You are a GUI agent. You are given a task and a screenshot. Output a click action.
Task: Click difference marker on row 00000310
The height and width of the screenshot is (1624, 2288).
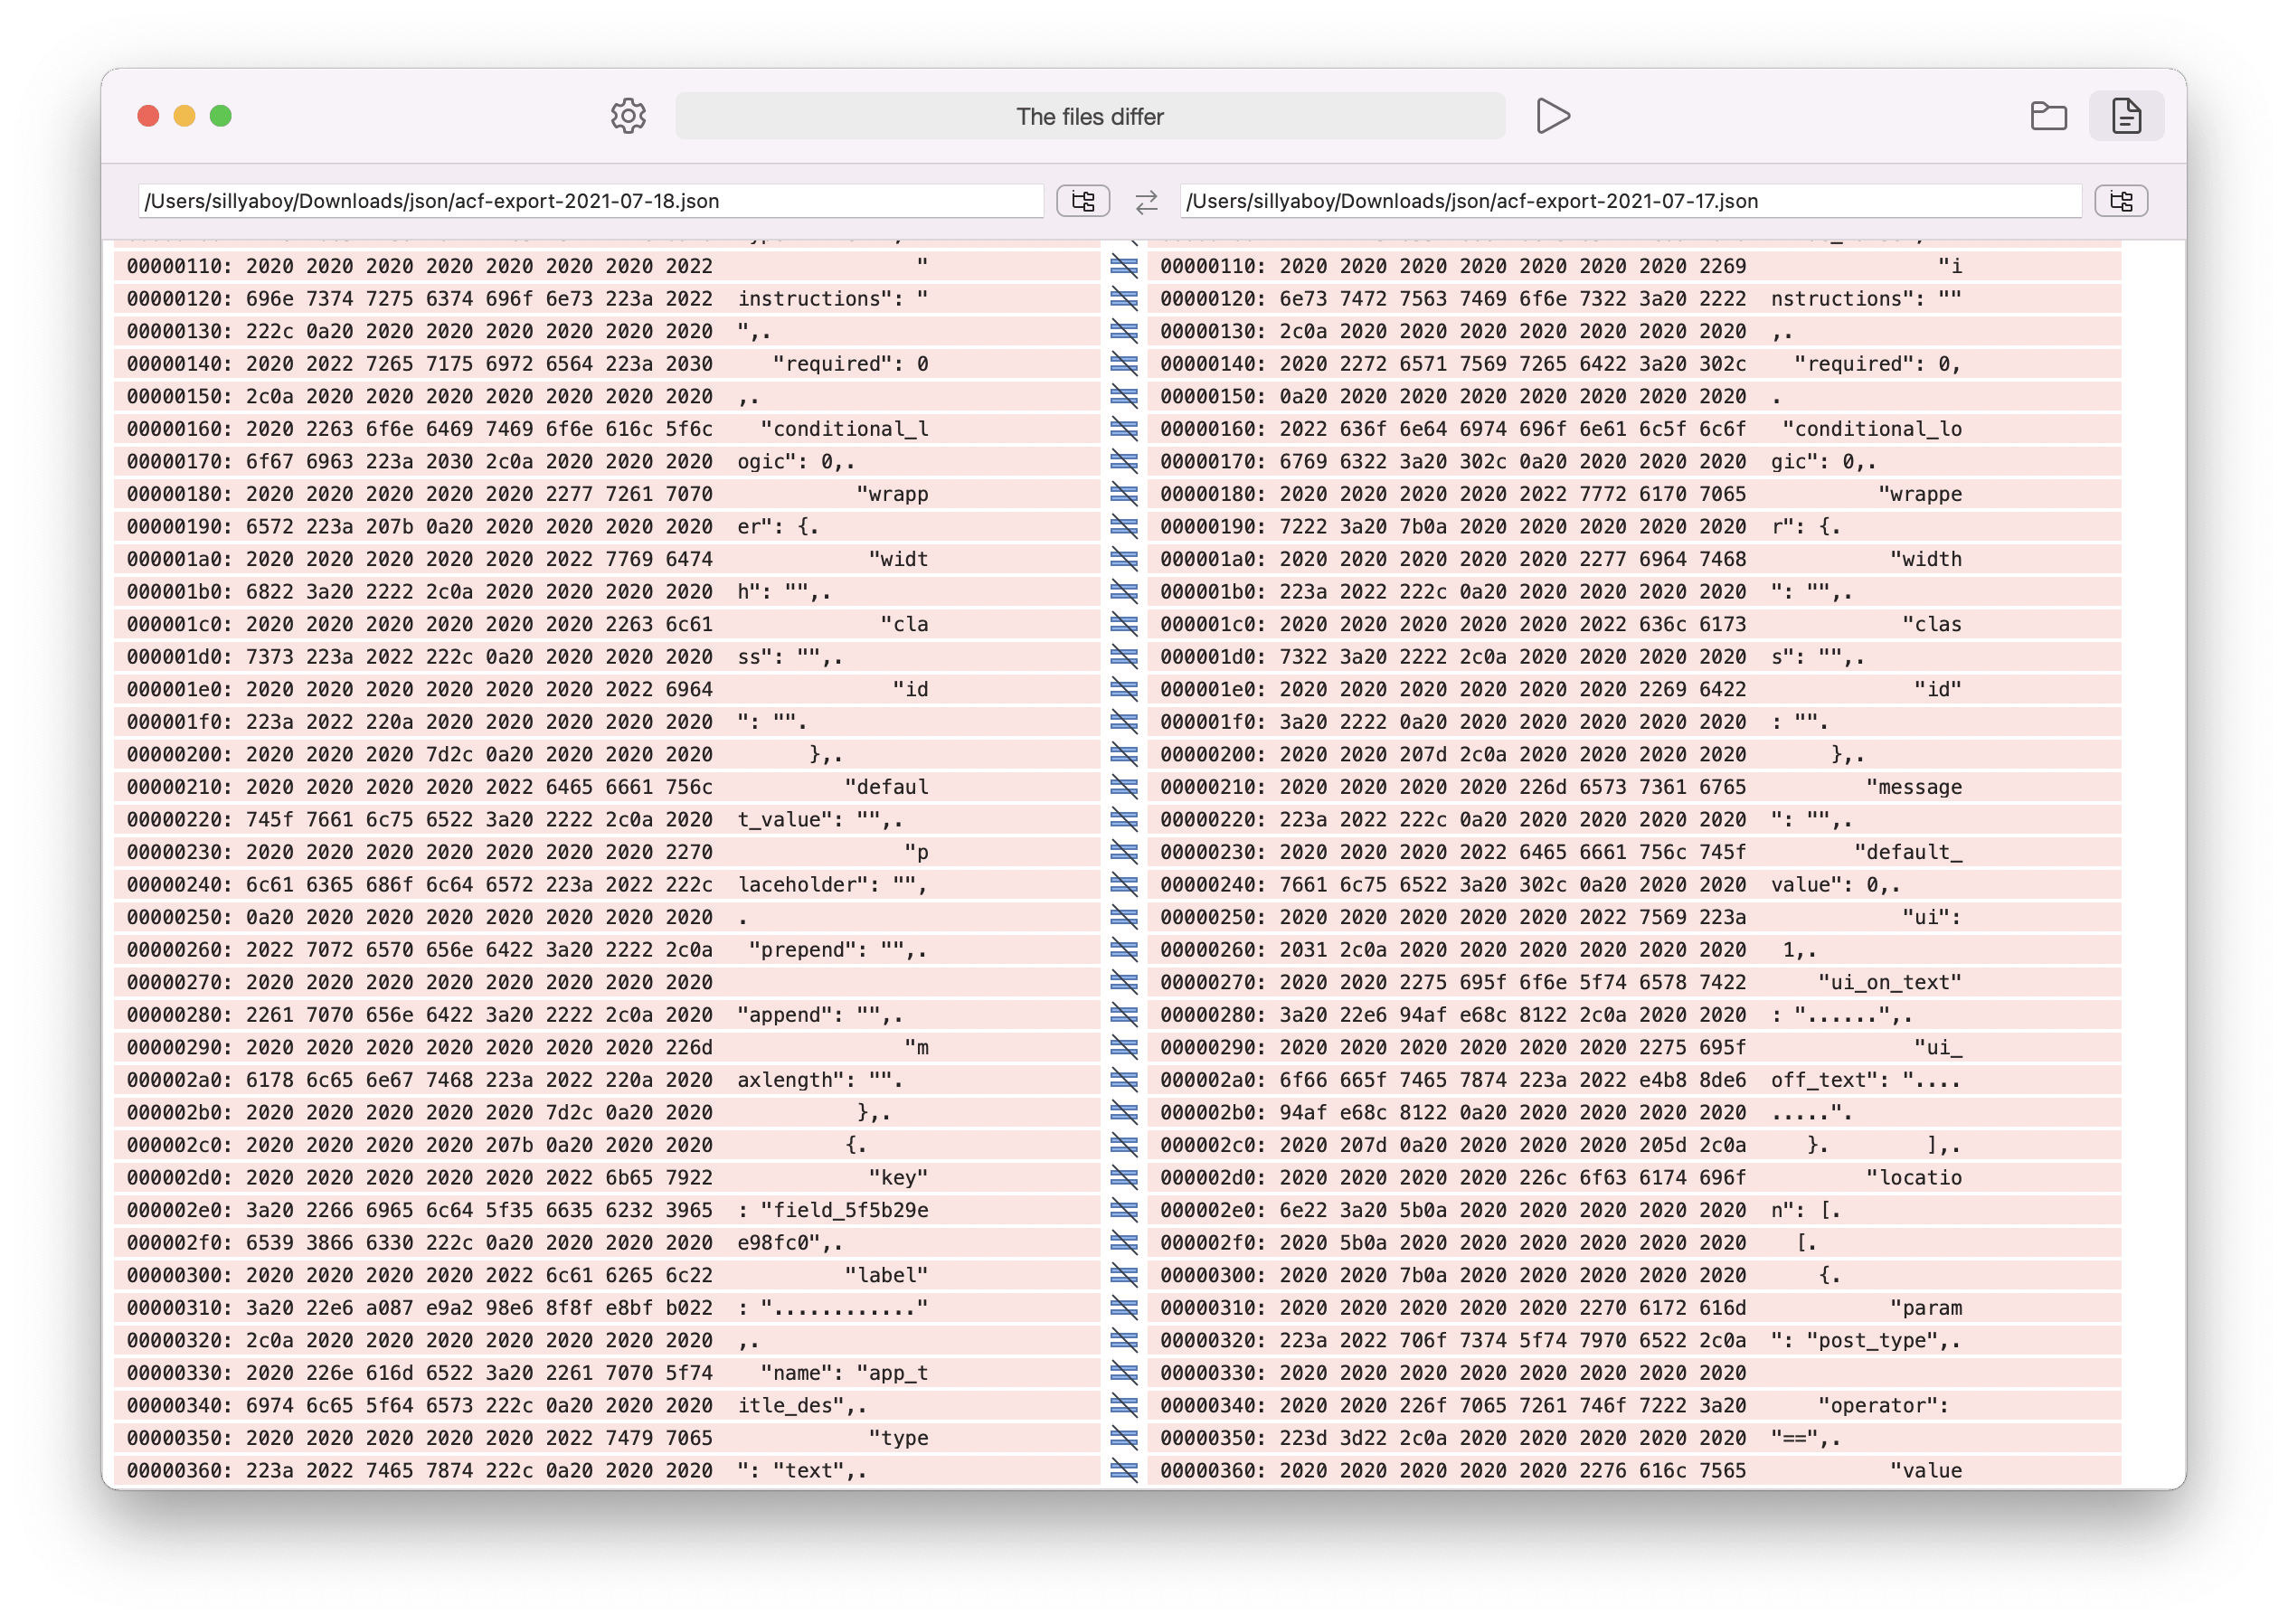(1124, 1308)
